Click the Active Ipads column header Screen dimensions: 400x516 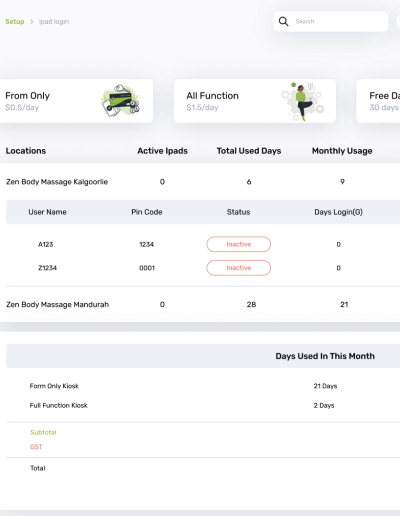tap(162, 151)
